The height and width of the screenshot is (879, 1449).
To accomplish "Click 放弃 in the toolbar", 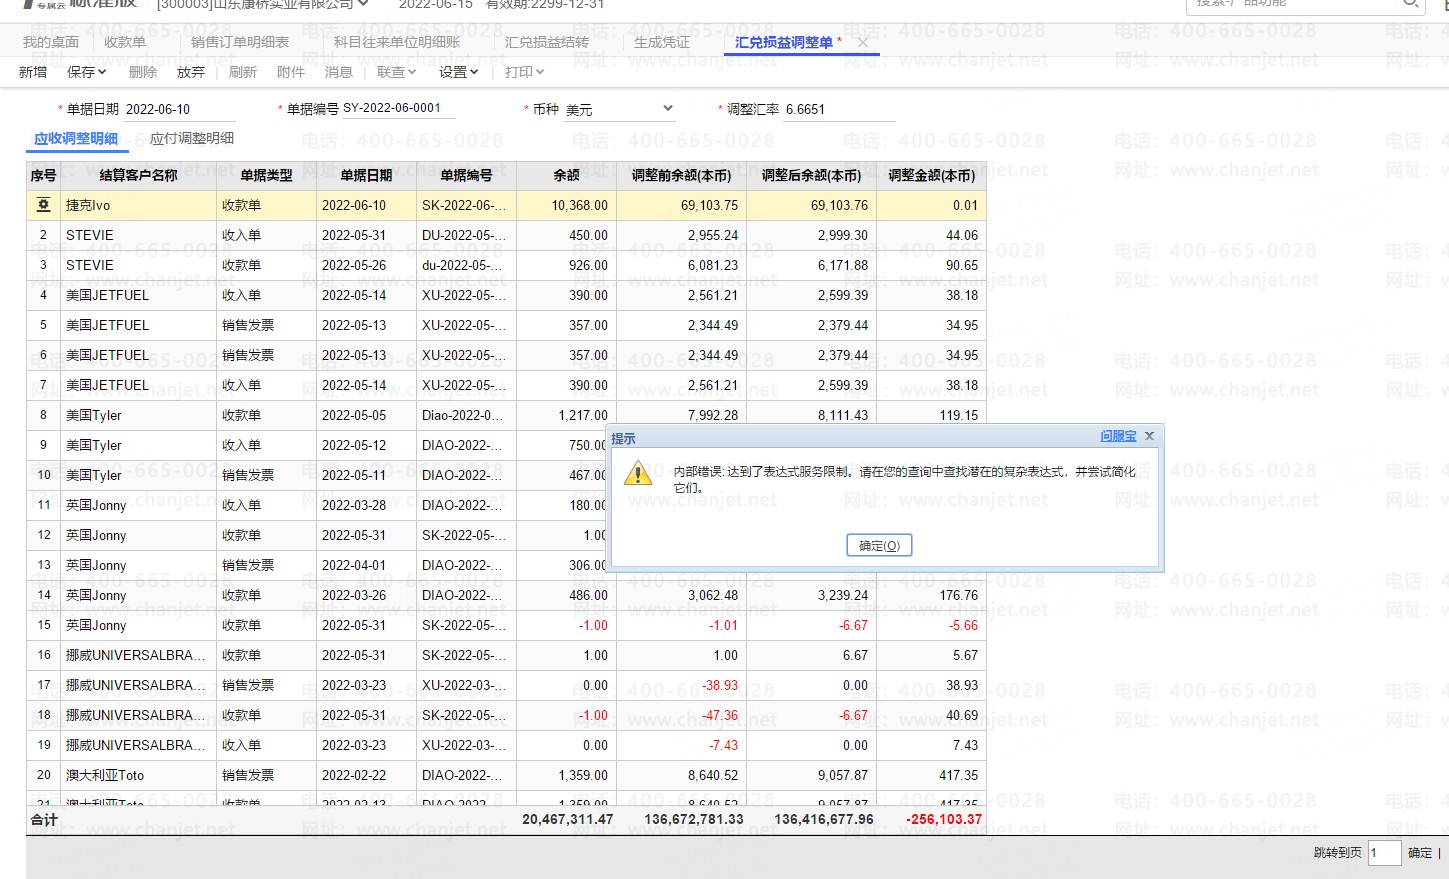I will (x=190, y=72).
